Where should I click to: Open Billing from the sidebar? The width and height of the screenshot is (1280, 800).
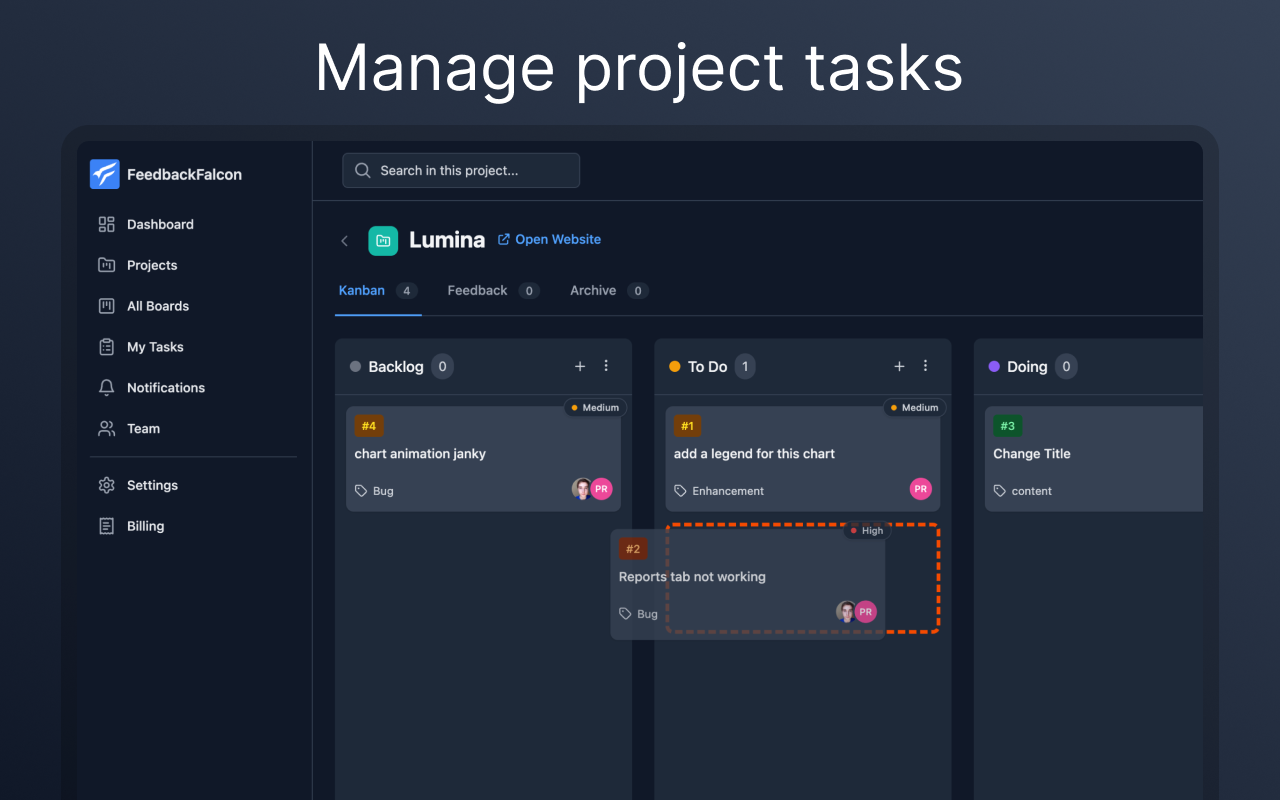(x=107, y=526)
